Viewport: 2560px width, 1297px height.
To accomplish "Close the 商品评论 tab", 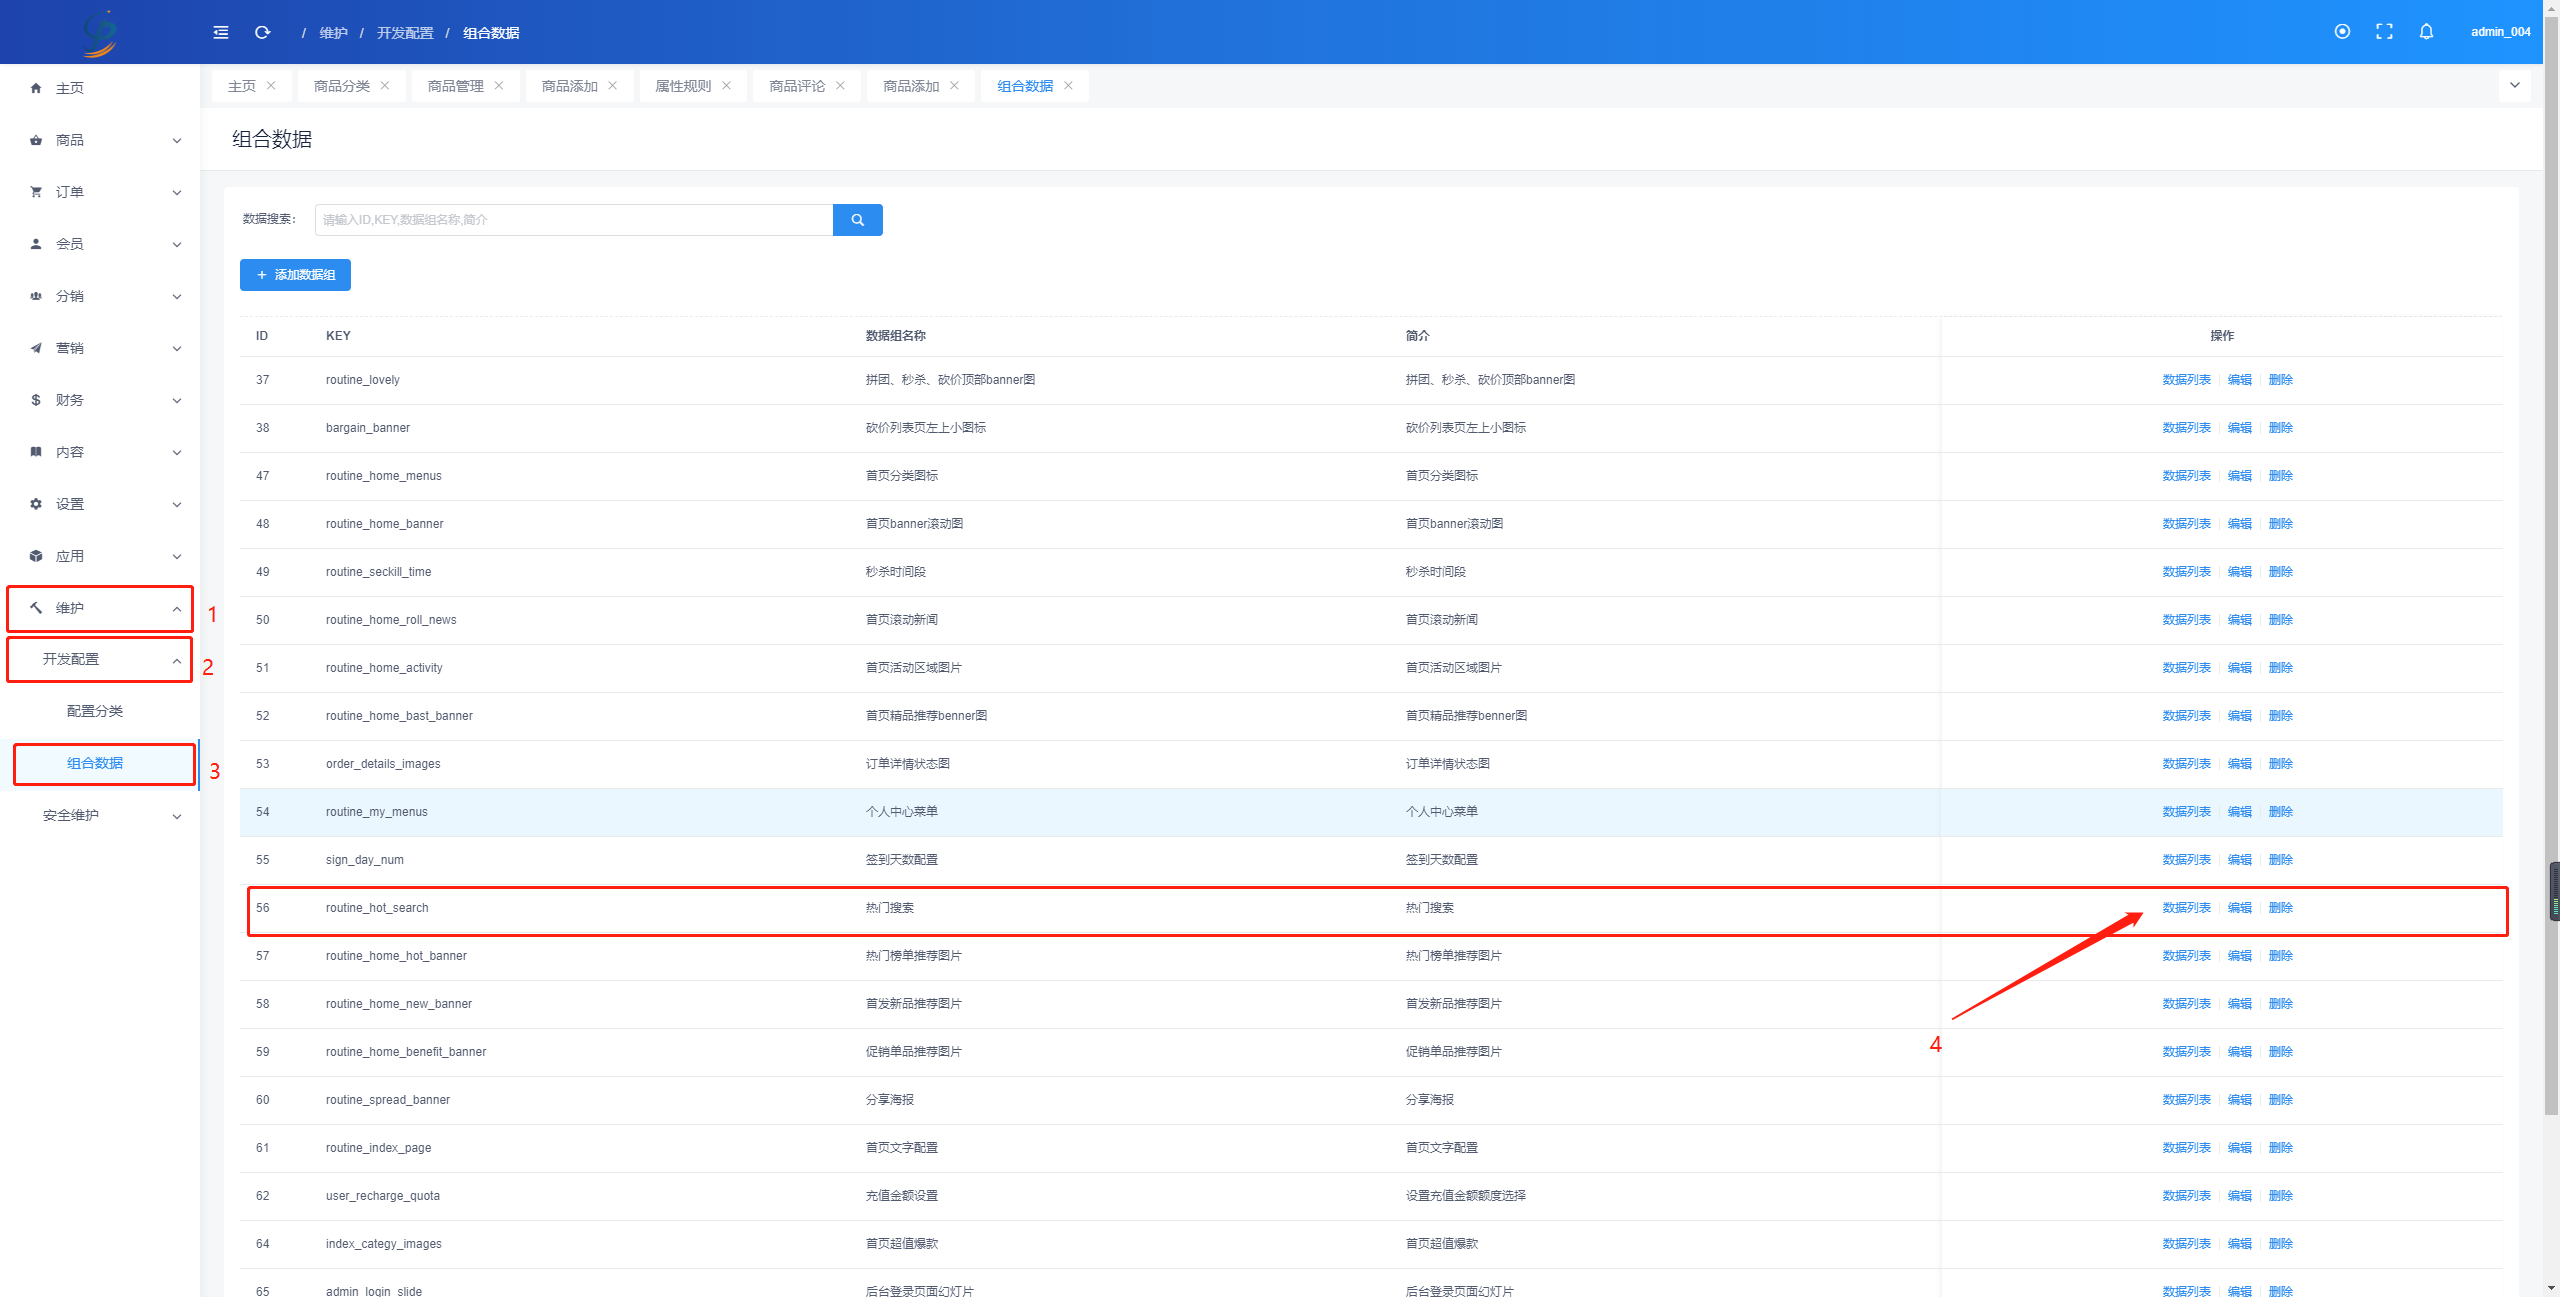I will click(841, 85).
